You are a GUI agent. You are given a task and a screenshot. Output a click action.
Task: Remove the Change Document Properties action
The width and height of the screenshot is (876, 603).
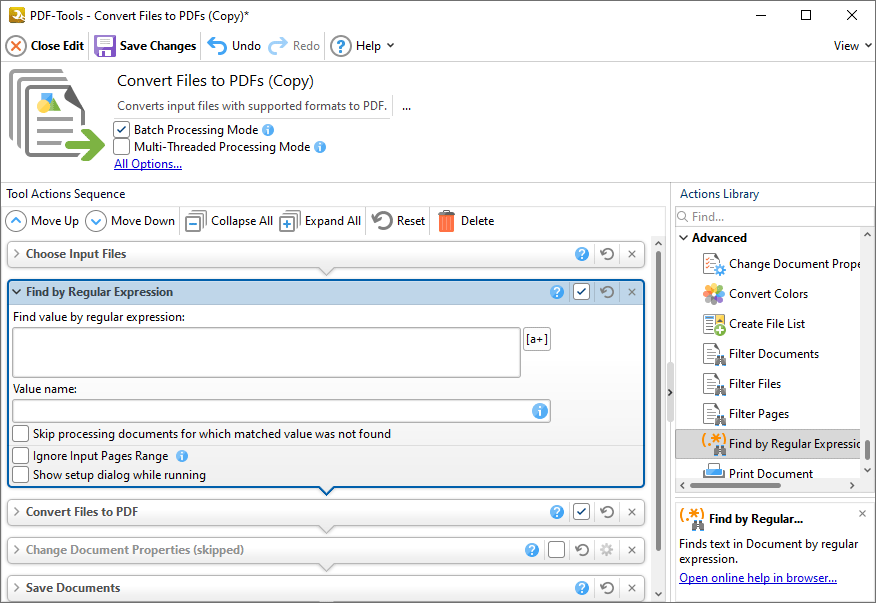632,550
